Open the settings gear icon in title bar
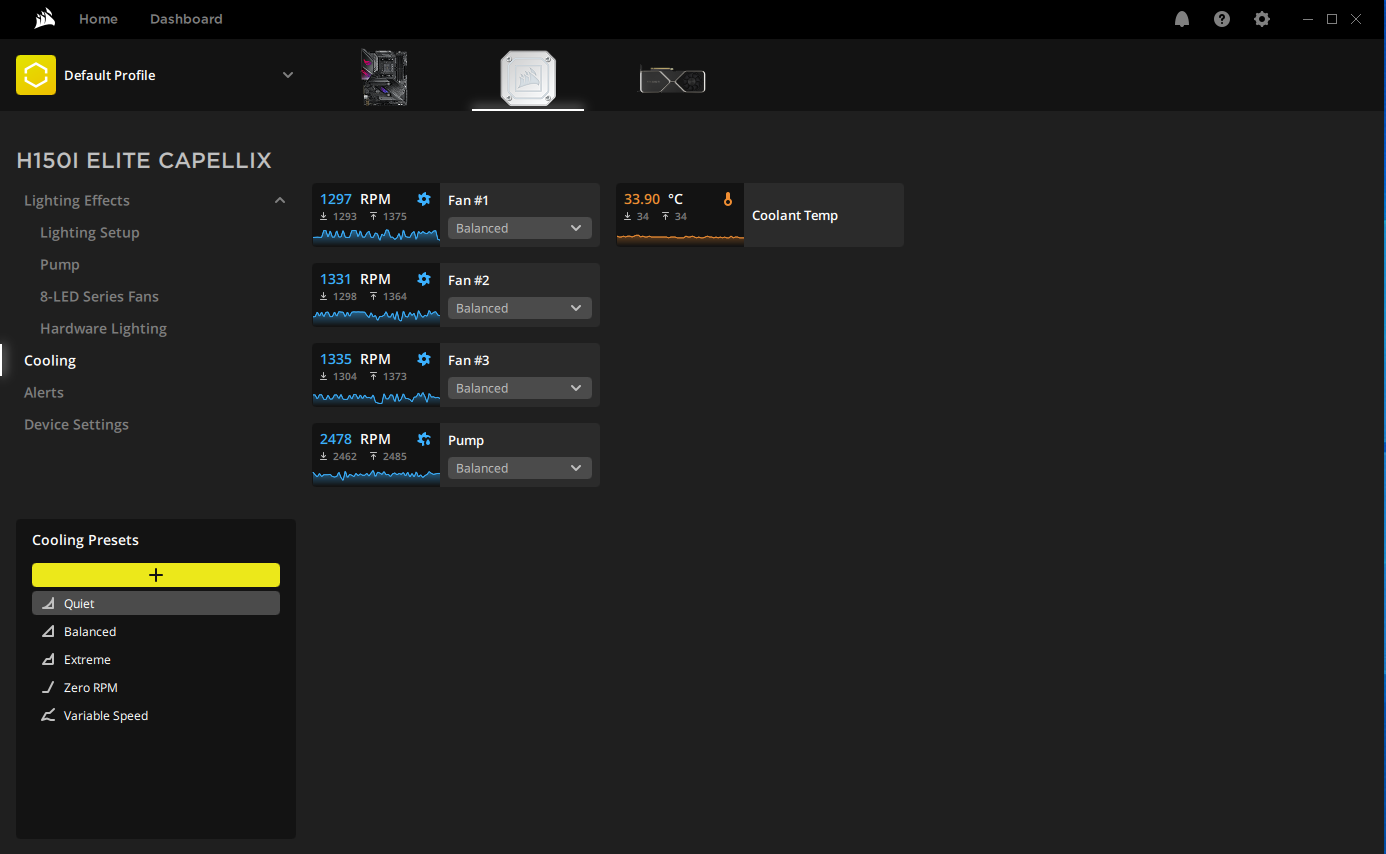The width and height of the screenshot is (1386, 854). (1262, 19)
